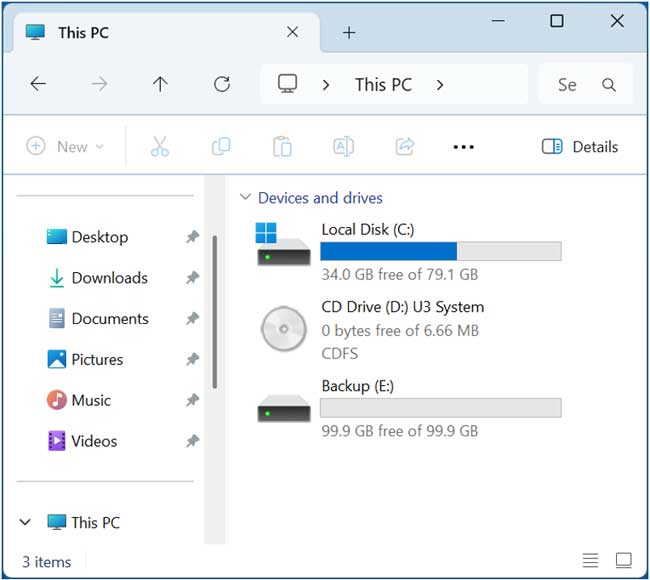
Task: Unpin Desktop using its pin icon
Action: coord(192,237)
